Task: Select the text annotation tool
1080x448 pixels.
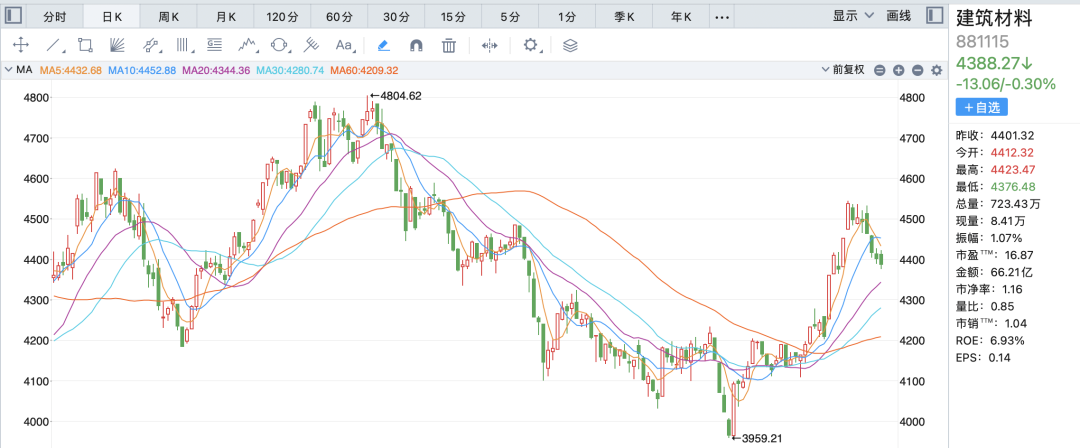Action: [x=345, y=45]
